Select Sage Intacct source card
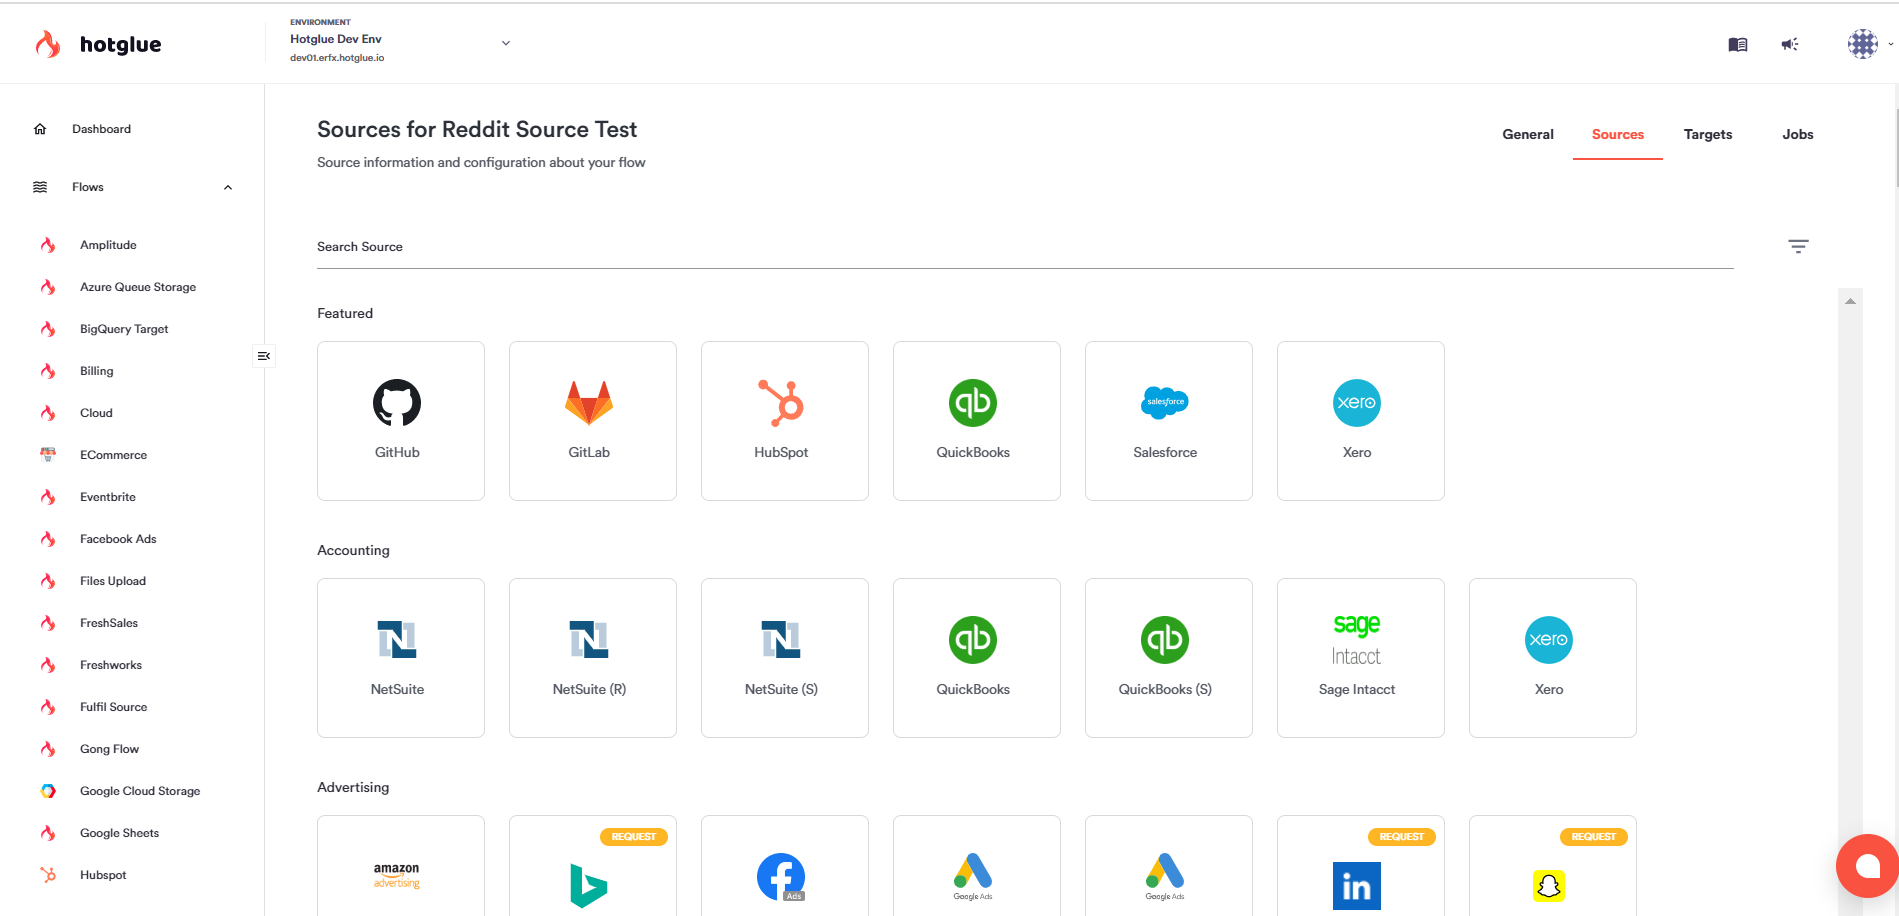Image resolution: width=1899 pixels, height=916 pixels. [x=1361, y=658]
